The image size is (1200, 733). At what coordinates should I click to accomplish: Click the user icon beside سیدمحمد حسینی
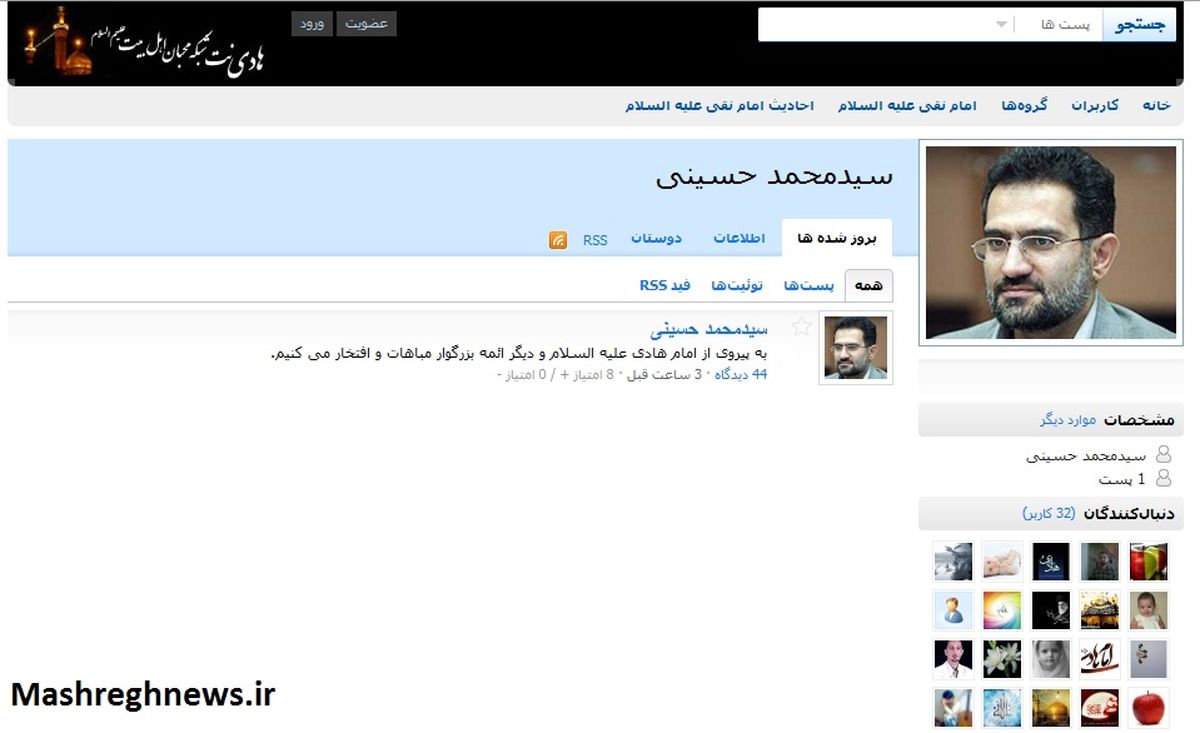tap(1163, 455)
